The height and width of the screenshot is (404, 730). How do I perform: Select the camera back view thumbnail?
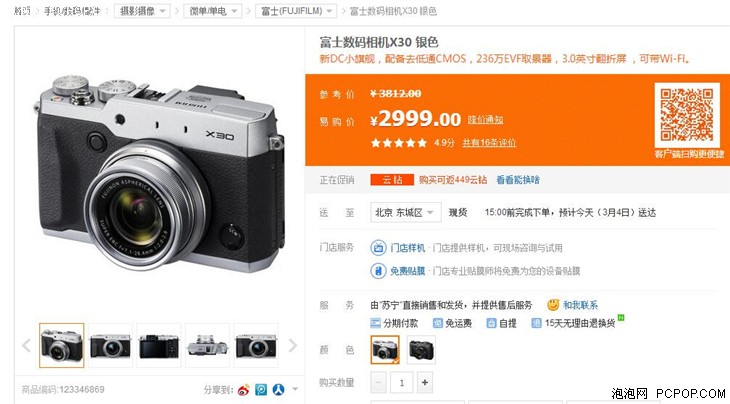[x=159, y=346]
